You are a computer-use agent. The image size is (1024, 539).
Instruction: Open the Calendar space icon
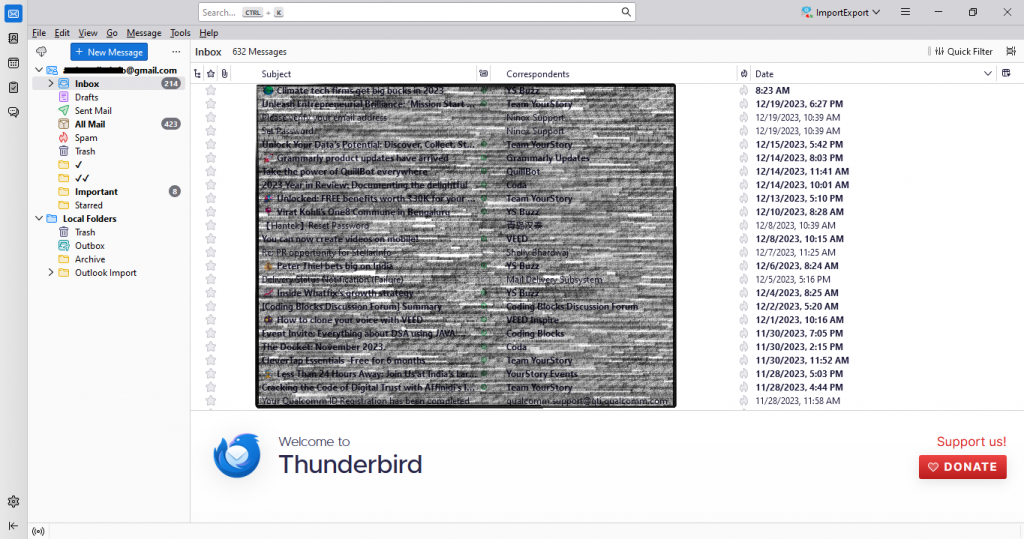pos(13,63)
